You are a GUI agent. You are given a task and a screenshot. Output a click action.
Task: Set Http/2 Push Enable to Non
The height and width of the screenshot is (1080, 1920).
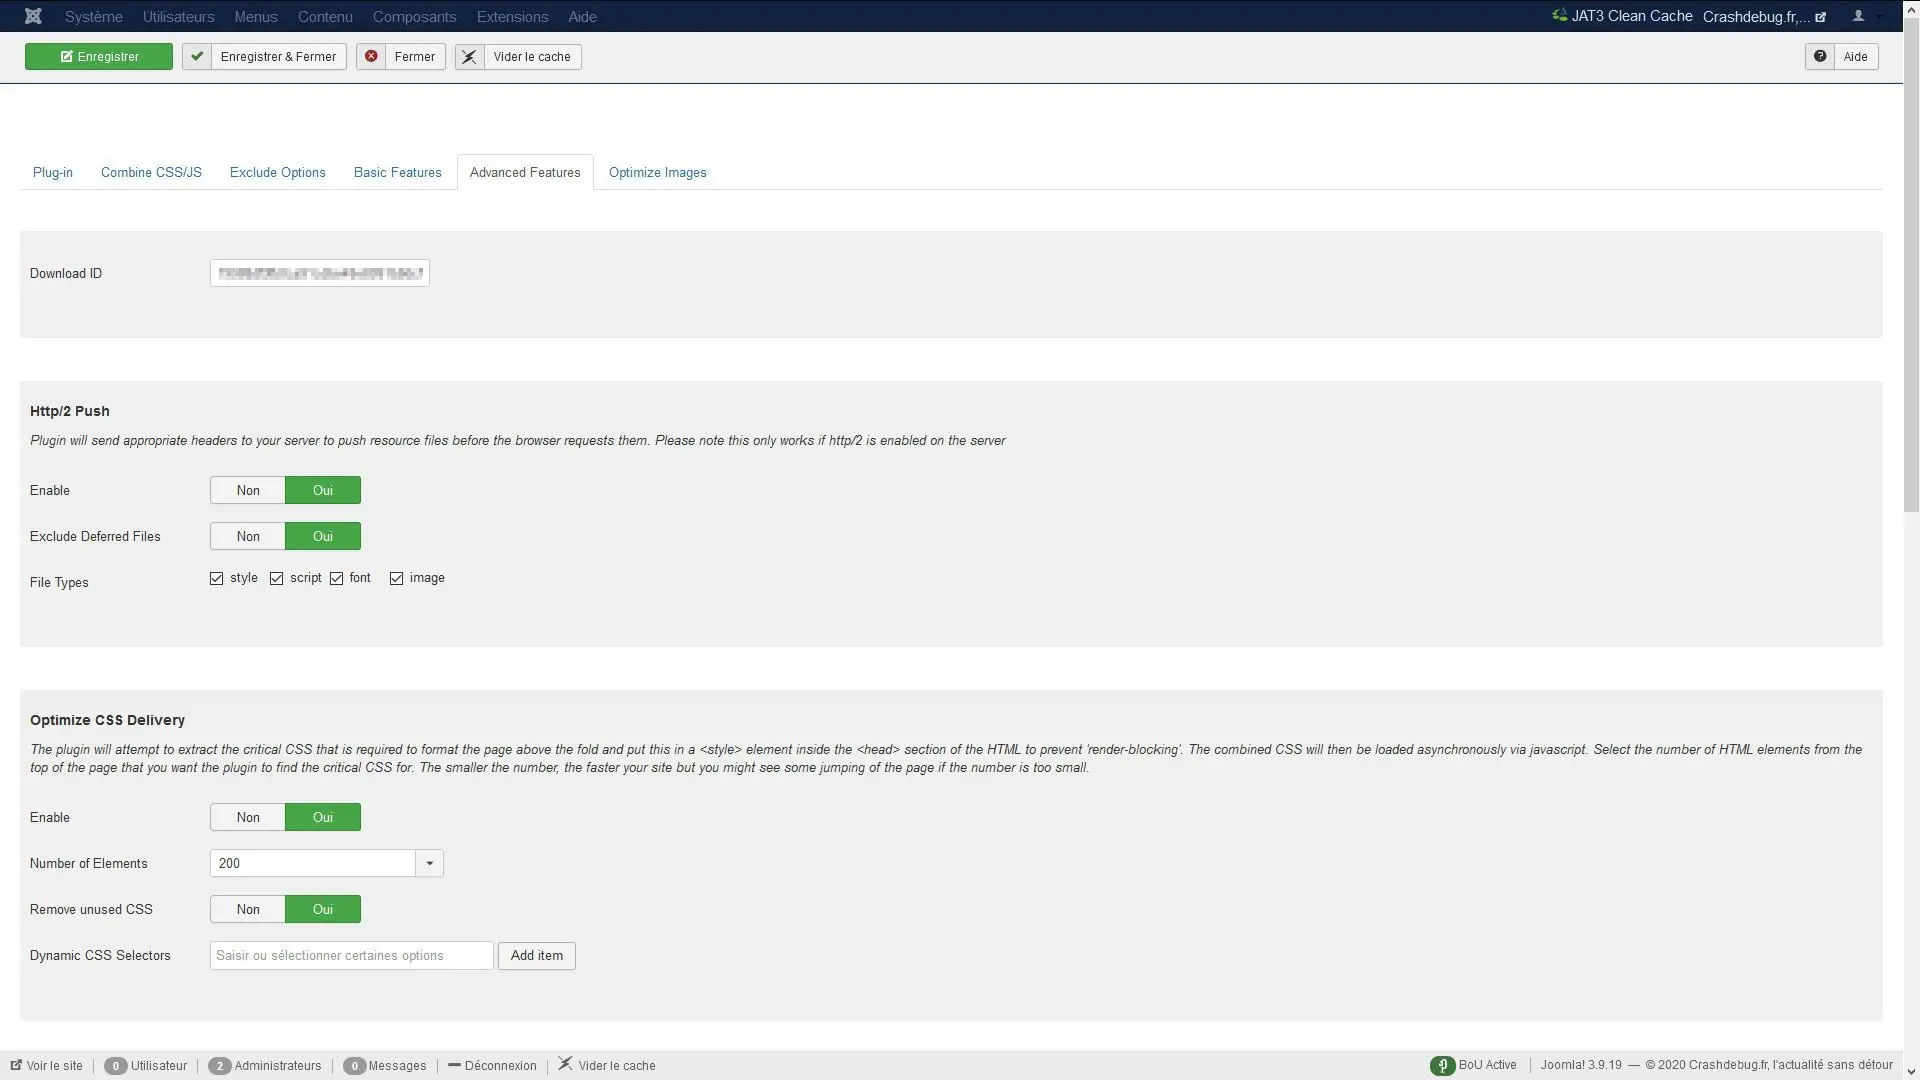248,490
